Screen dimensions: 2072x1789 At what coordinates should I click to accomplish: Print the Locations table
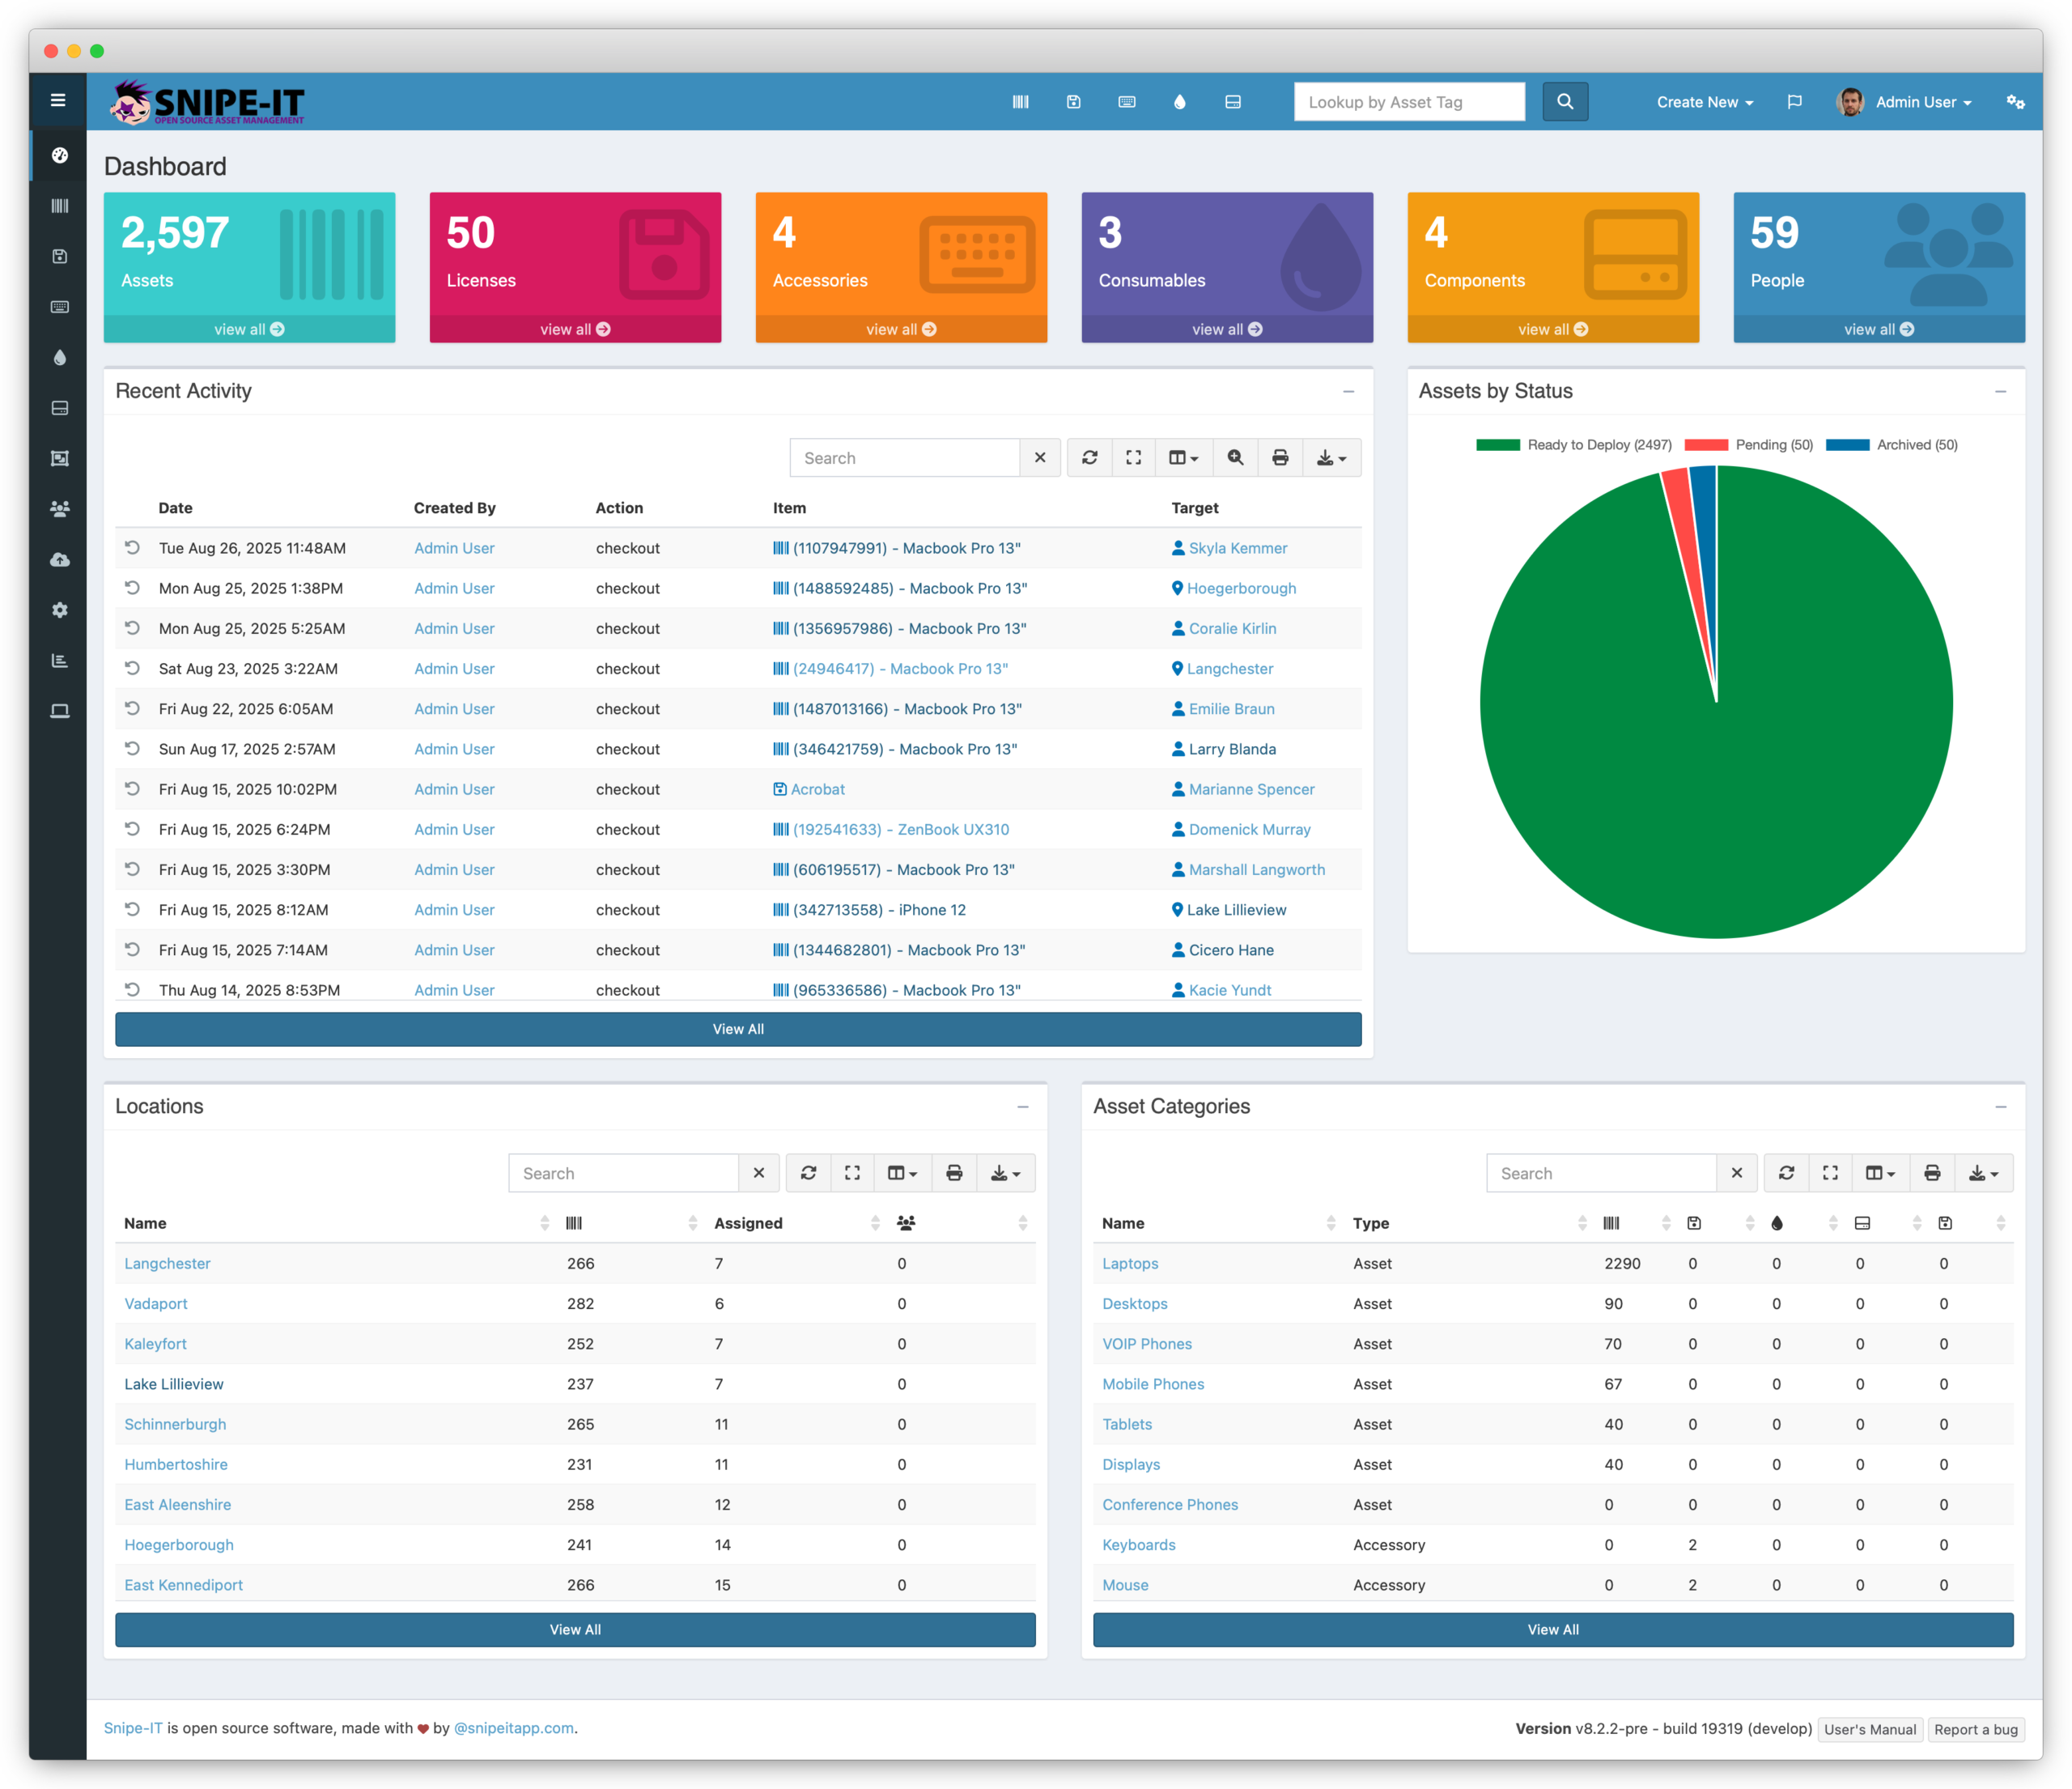coord(954,1173)
